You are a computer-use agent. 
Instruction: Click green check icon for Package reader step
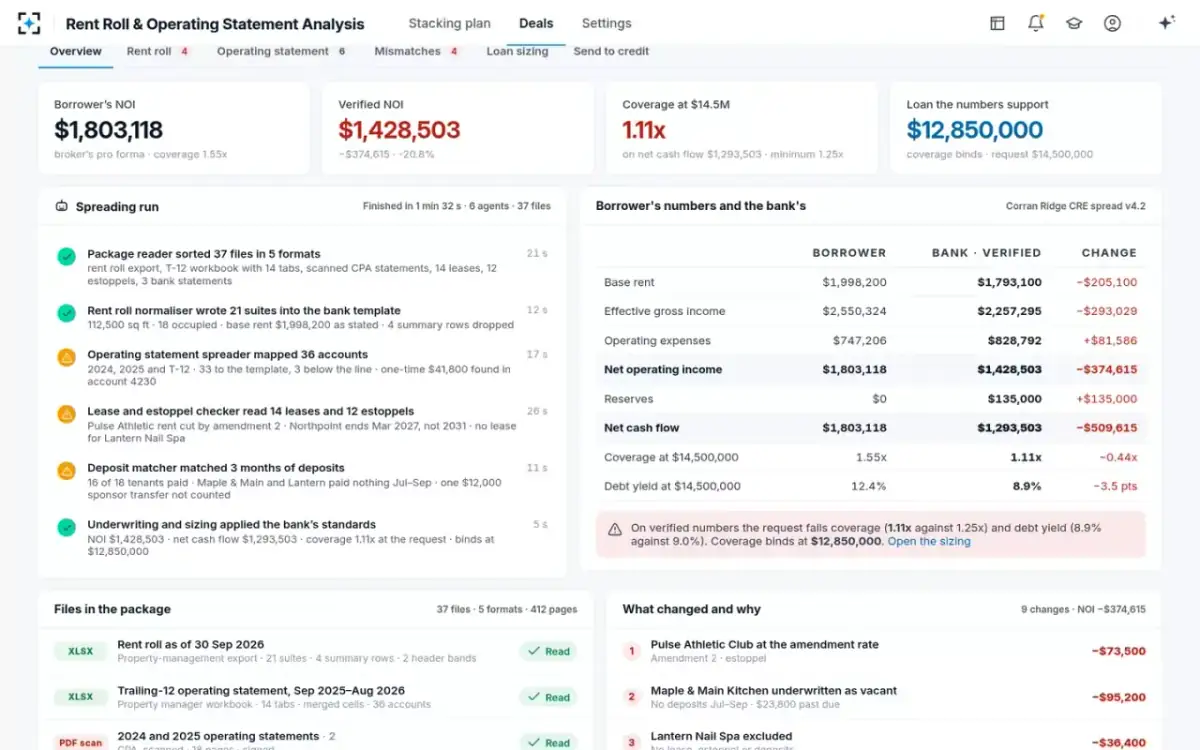pos(66,257)
